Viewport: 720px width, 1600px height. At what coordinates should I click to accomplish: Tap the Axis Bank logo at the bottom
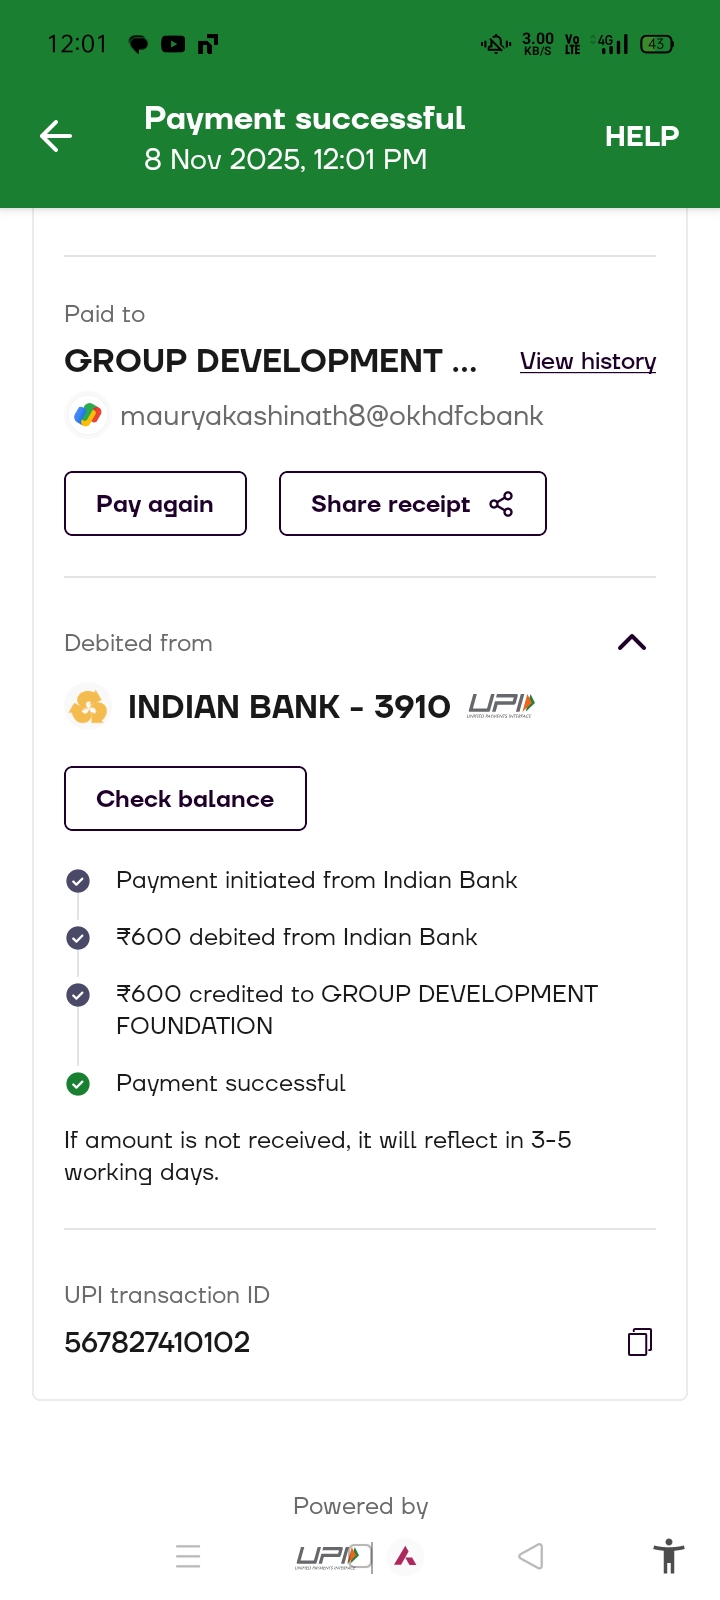tap(405, 1556)
